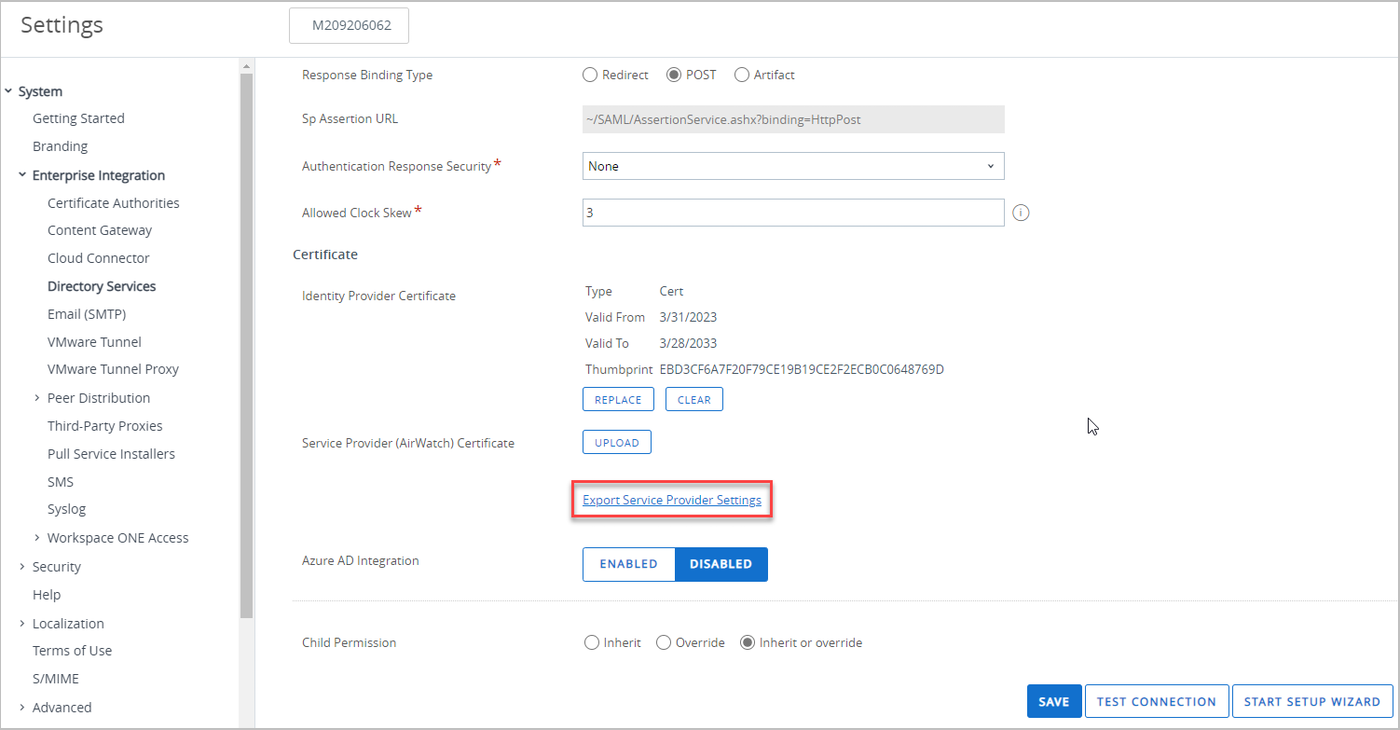Click TEST CONNECTION button

click(x=1156, y=701)
